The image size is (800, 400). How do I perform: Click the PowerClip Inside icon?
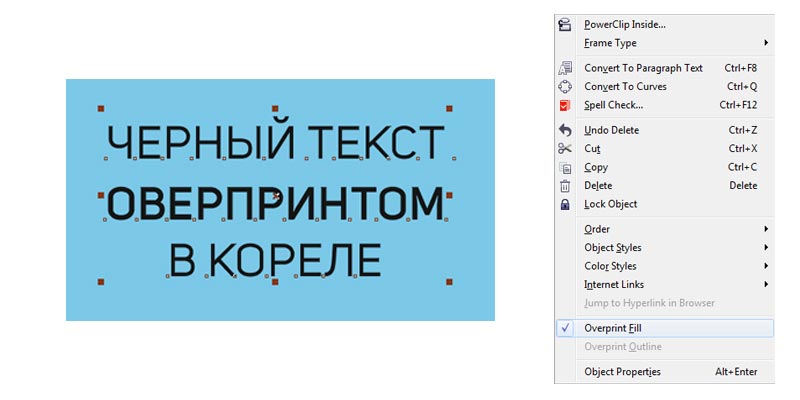pyautogui.click(x=565, y=25)
